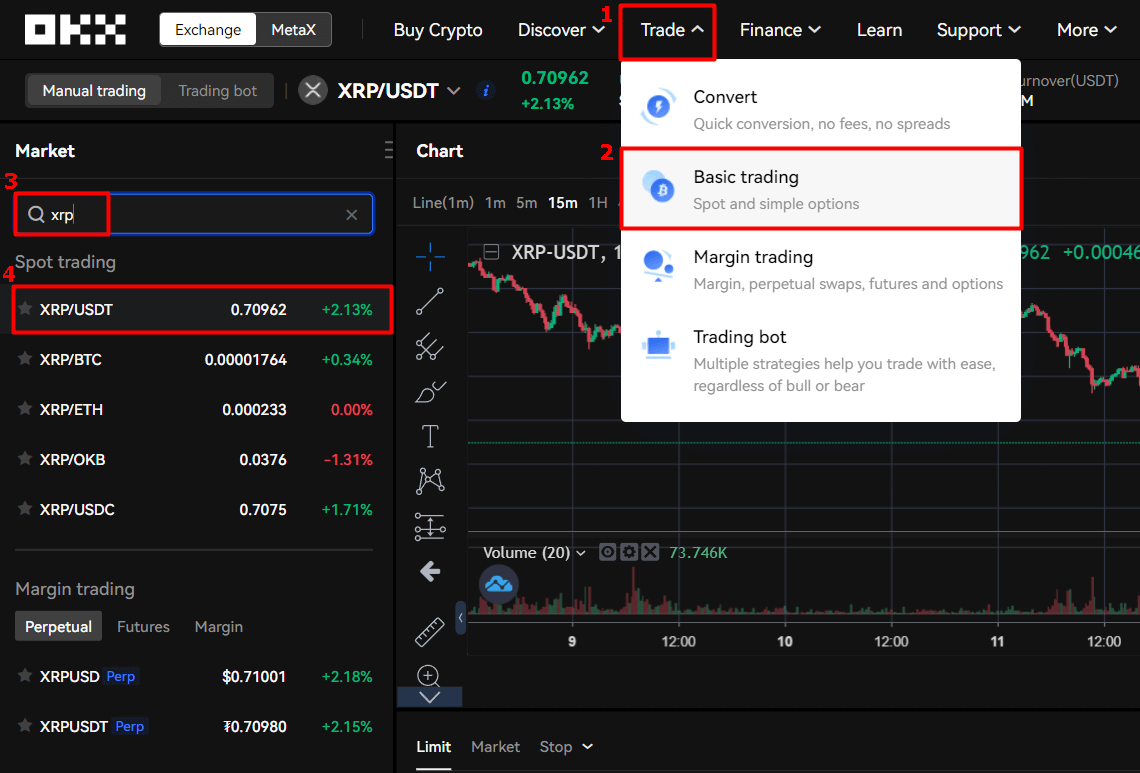Select the XABCD pattern tool

[430, 481]
